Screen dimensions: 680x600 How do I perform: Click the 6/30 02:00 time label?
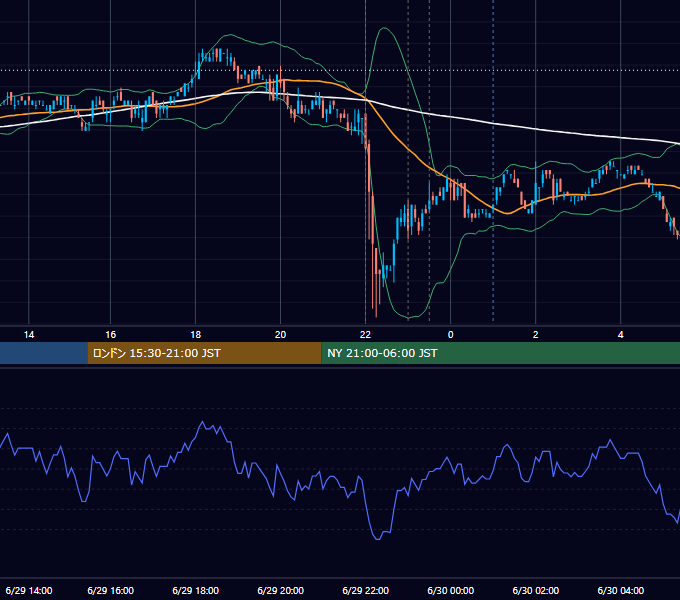(x=536, y=590)
